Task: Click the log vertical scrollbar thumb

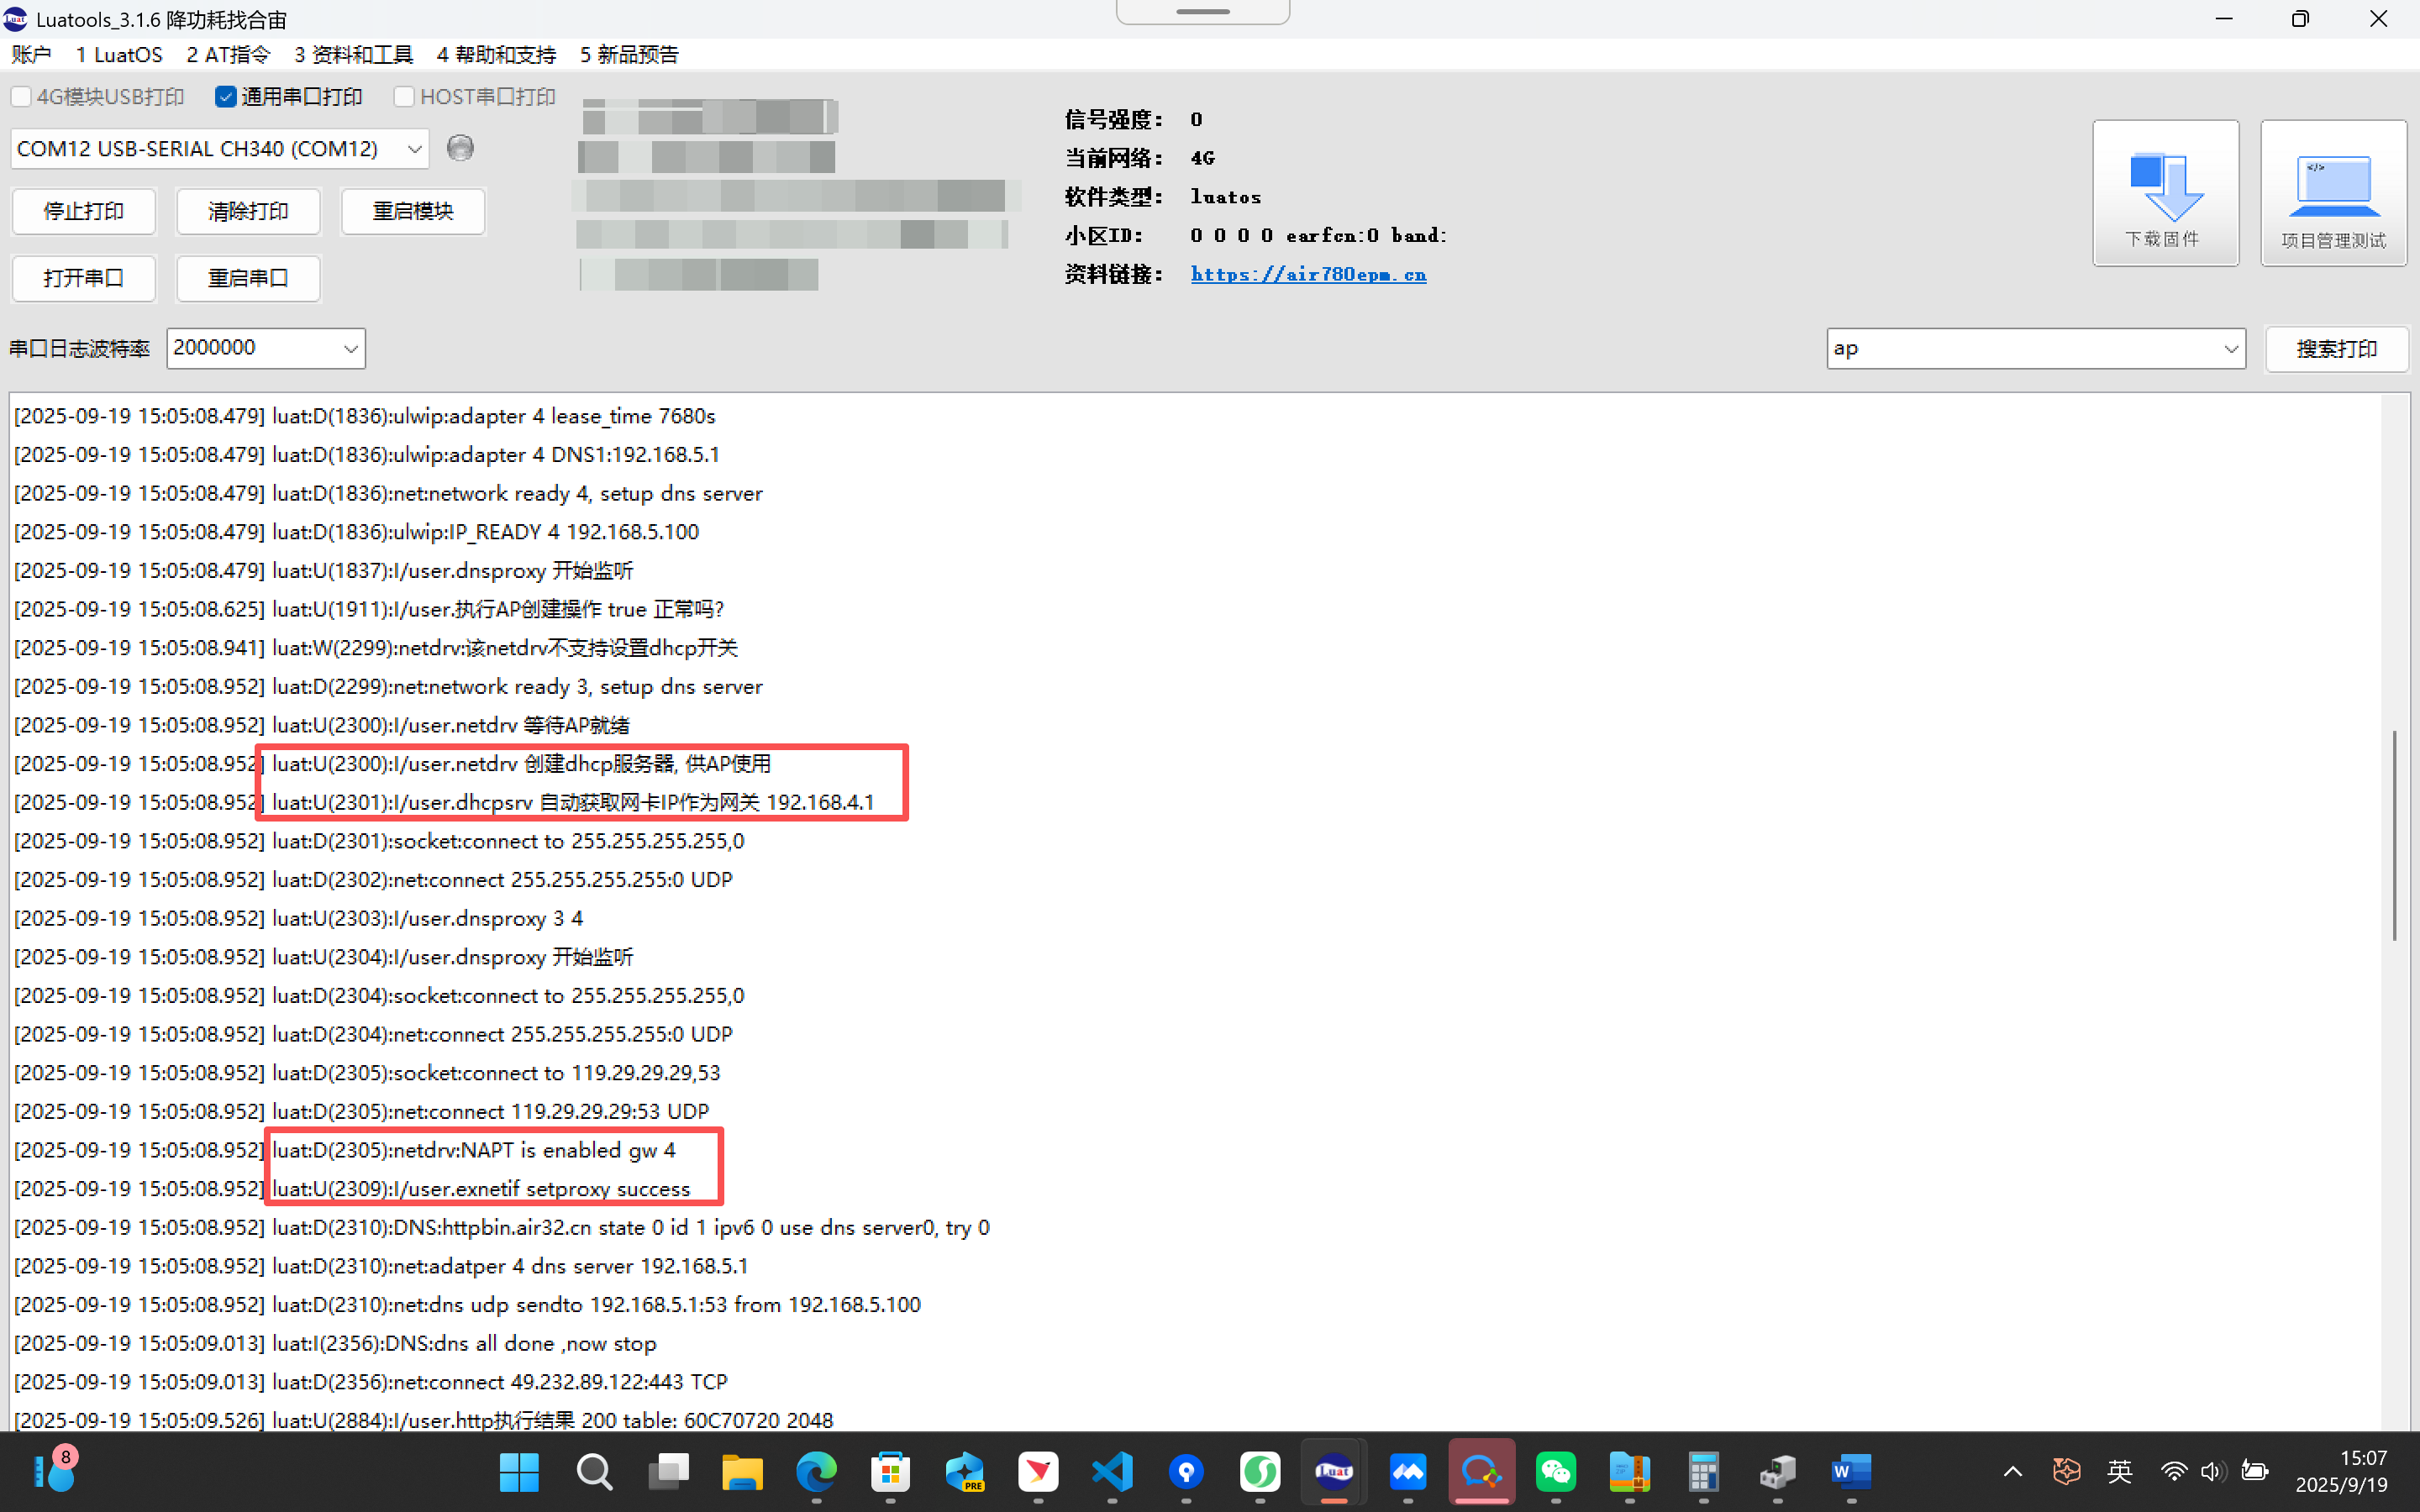Action: click(x=2394, y=835)
